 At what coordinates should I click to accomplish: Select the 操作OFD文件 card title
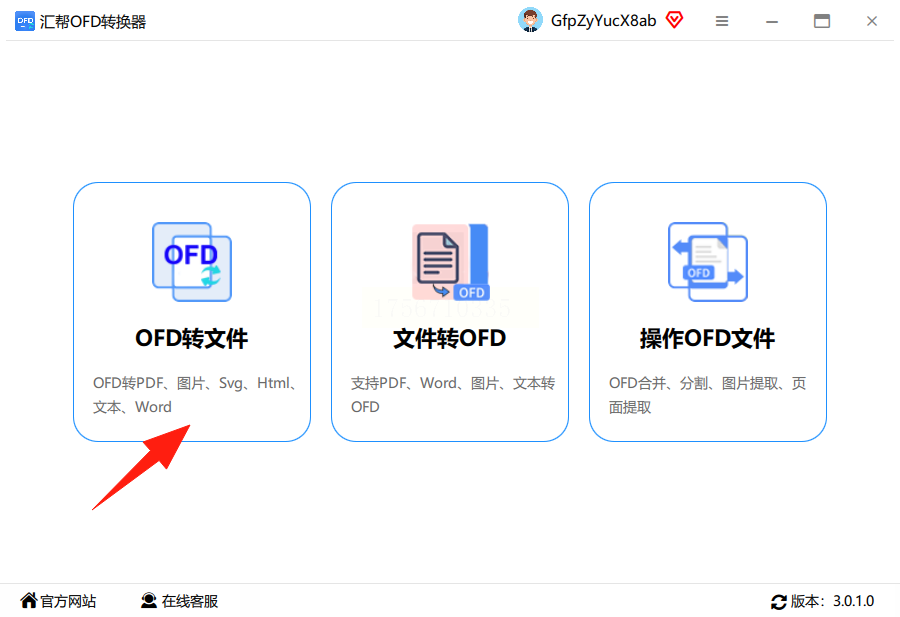click(708, 338)
